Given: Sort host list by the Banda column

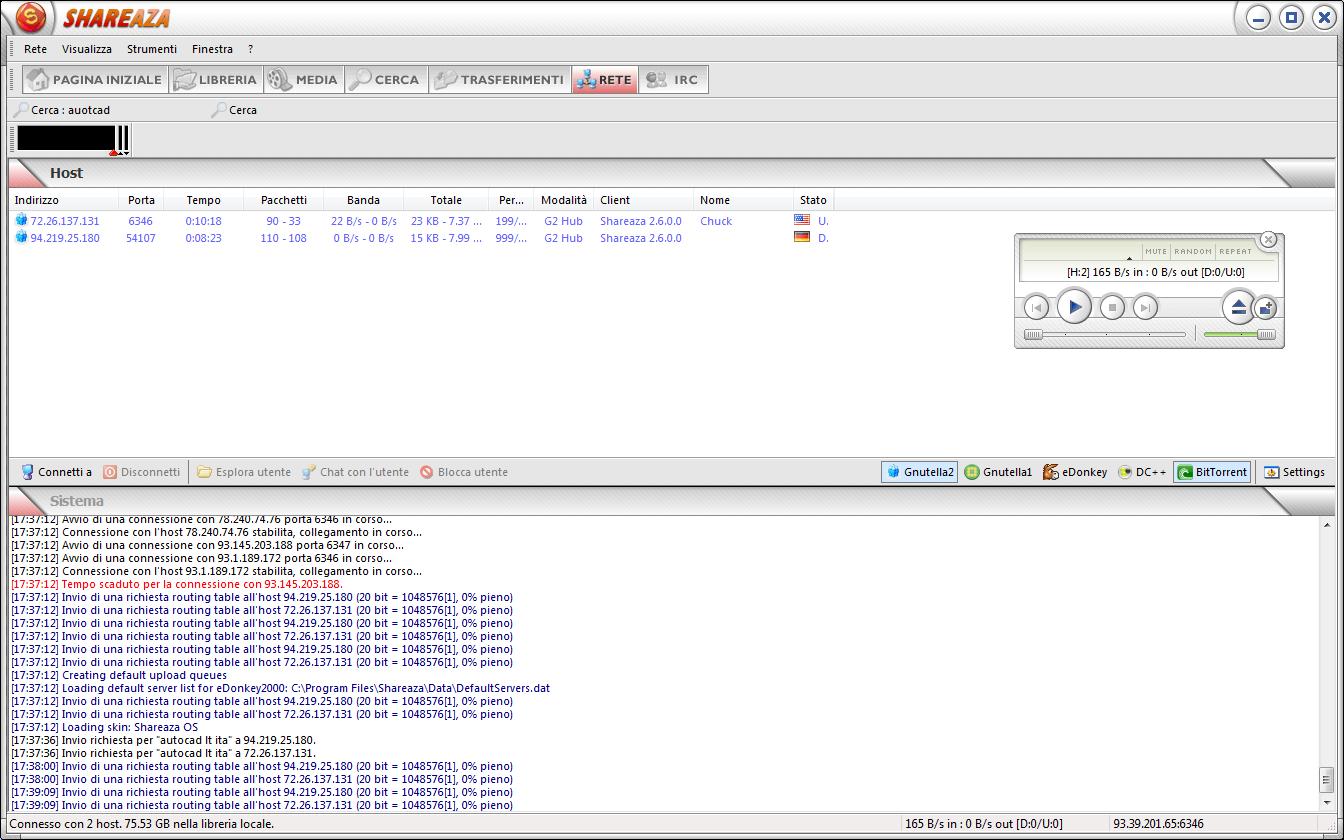Looking at the screenshot, I should click(363, 200).
